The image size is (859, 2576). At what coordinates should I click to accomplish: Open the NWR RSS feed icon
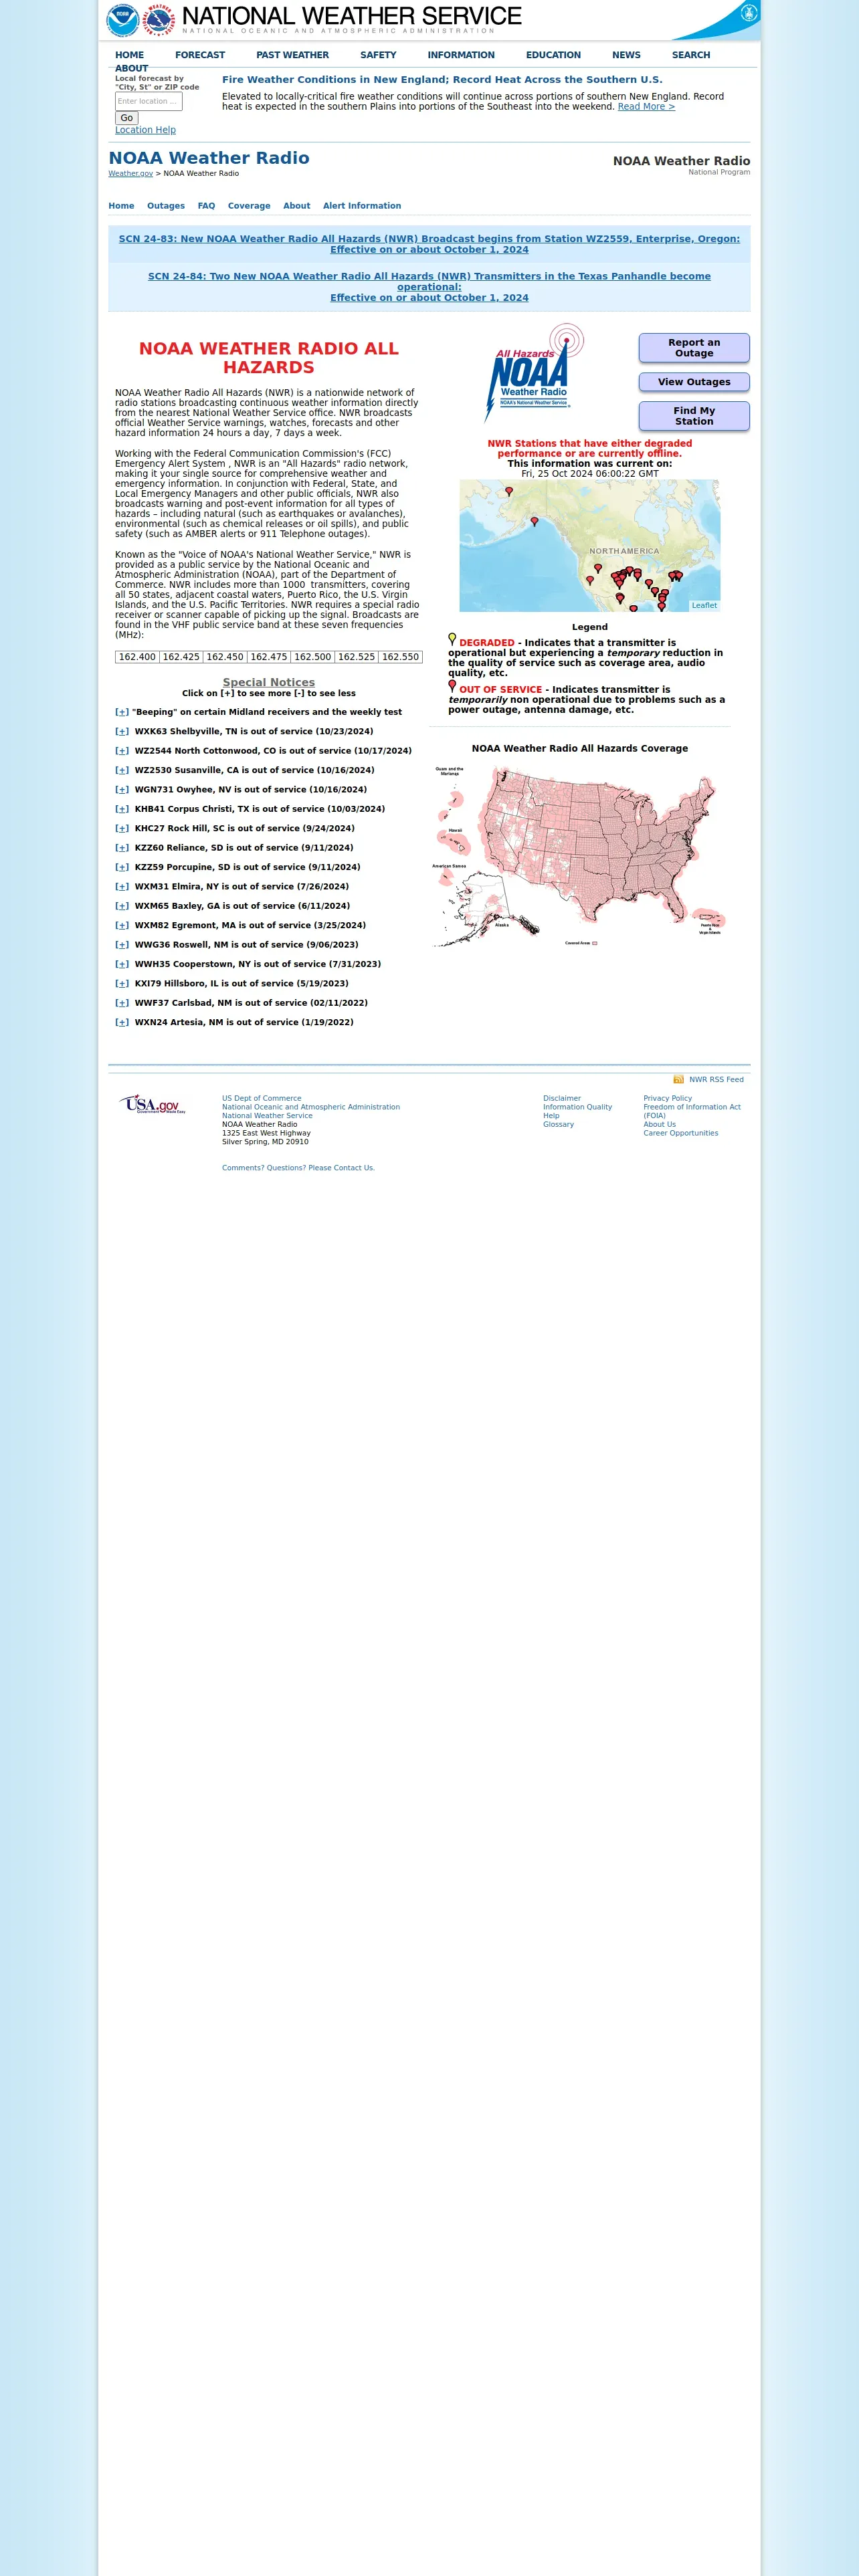point(678,1080)
